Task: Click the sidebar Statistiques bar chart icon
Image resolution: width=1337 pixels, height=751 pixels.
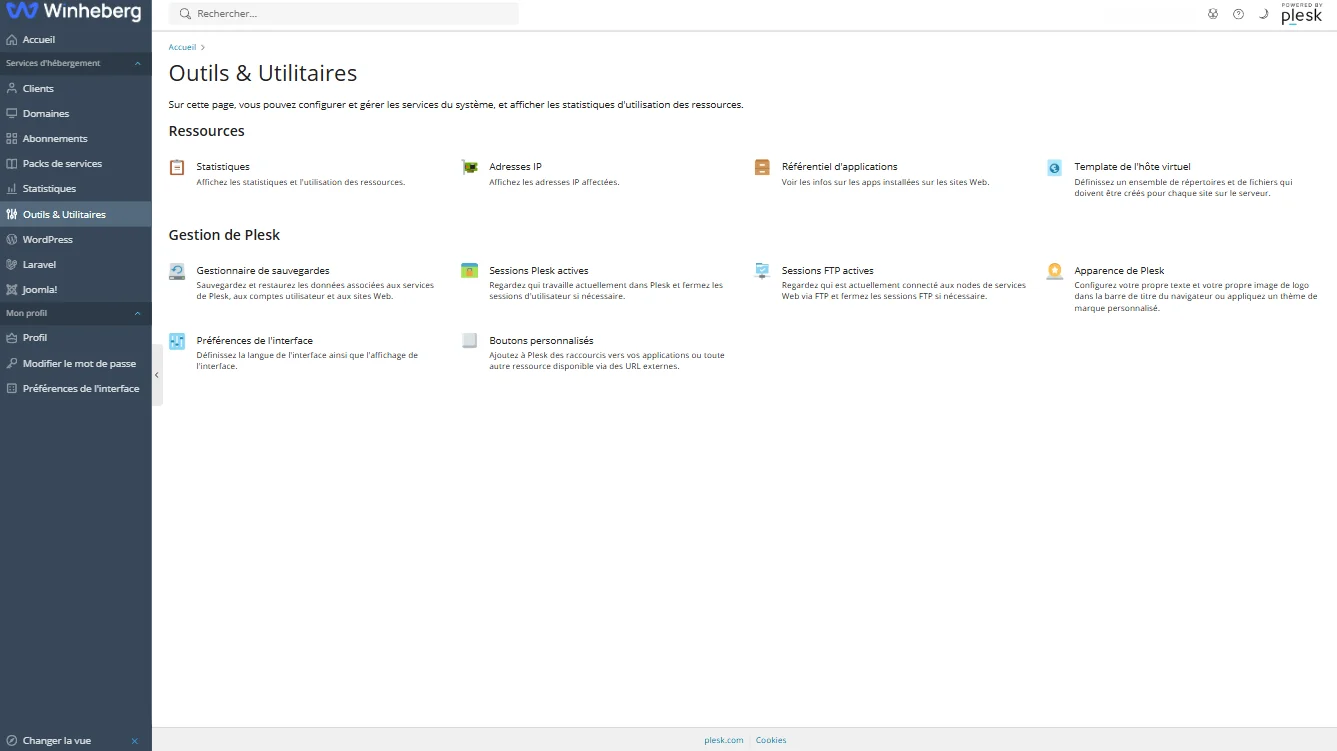Action: pos(12,189)
